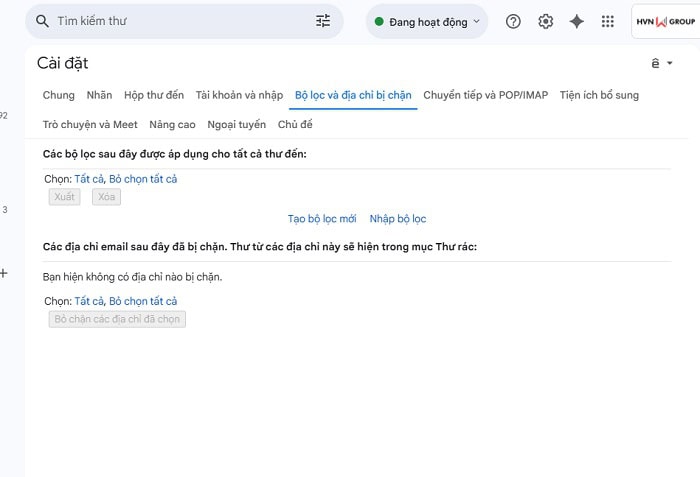Click the Nhập bộ lọc link
The height and width of the screenshot is (477, 700).
point(398,218)
